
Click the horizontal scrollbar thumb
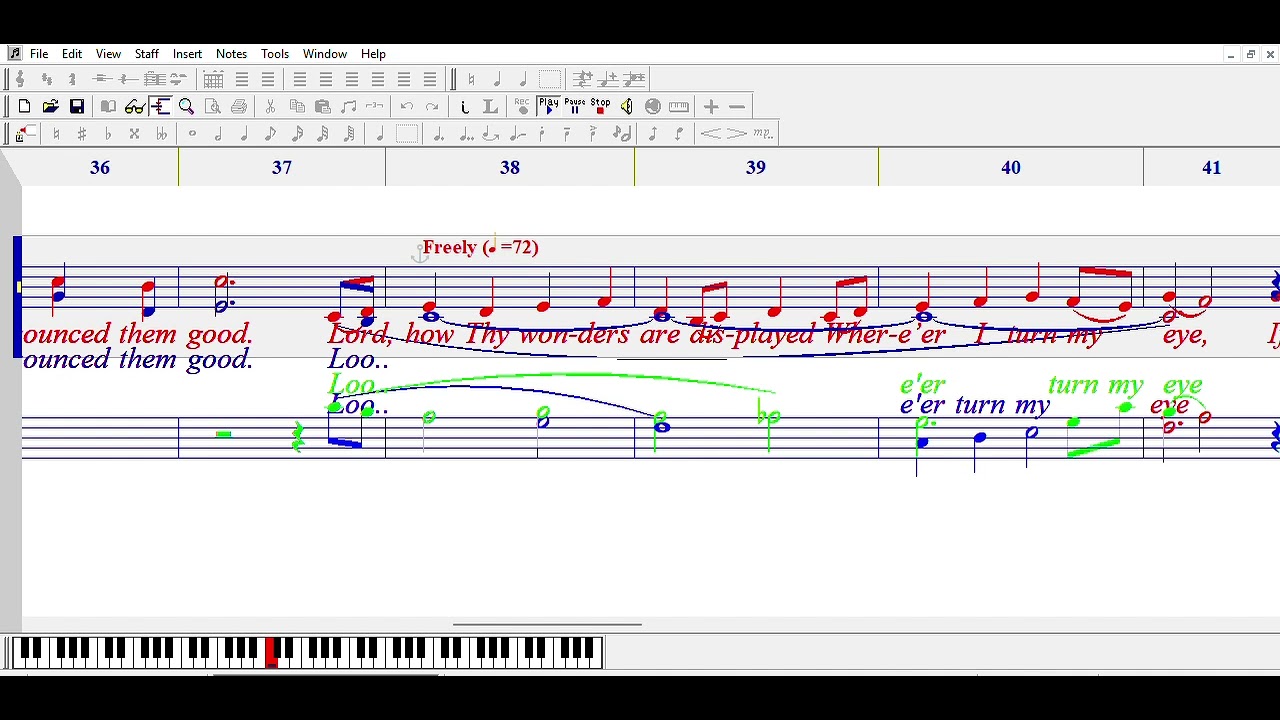pyautogui.click(x=547, y=624)
